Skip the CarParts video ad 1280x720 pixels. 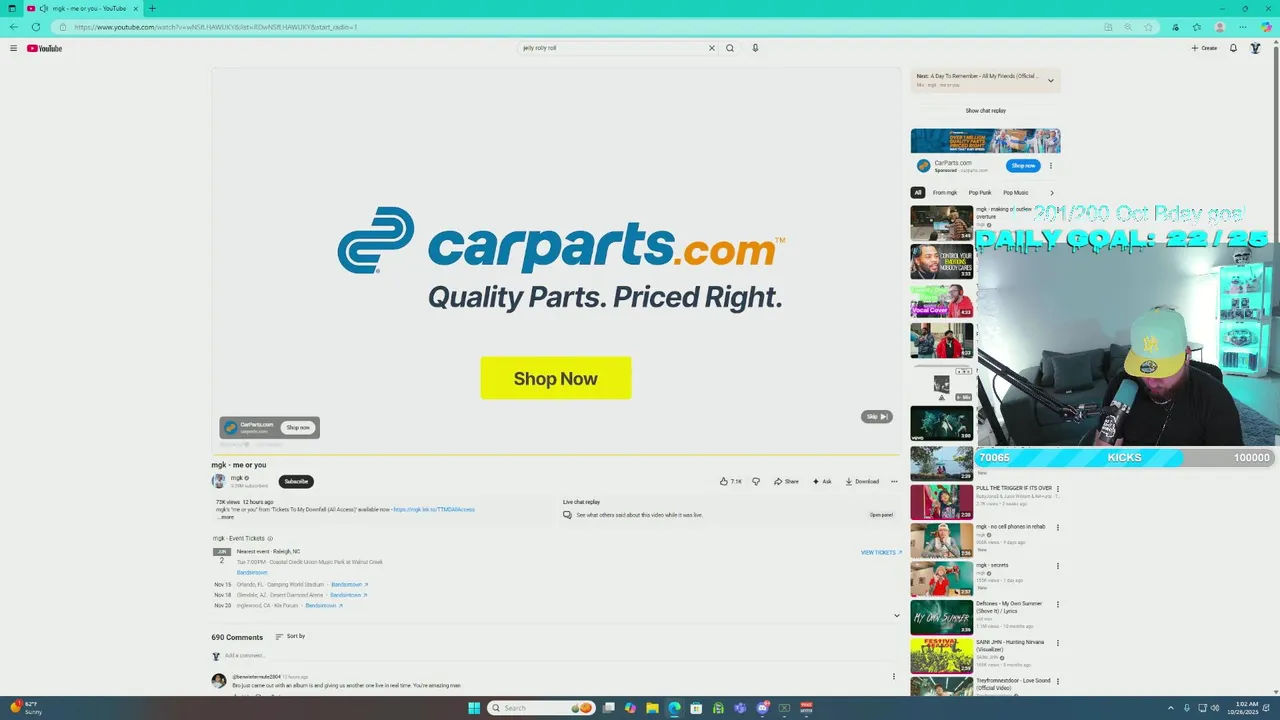pos(876,416)
